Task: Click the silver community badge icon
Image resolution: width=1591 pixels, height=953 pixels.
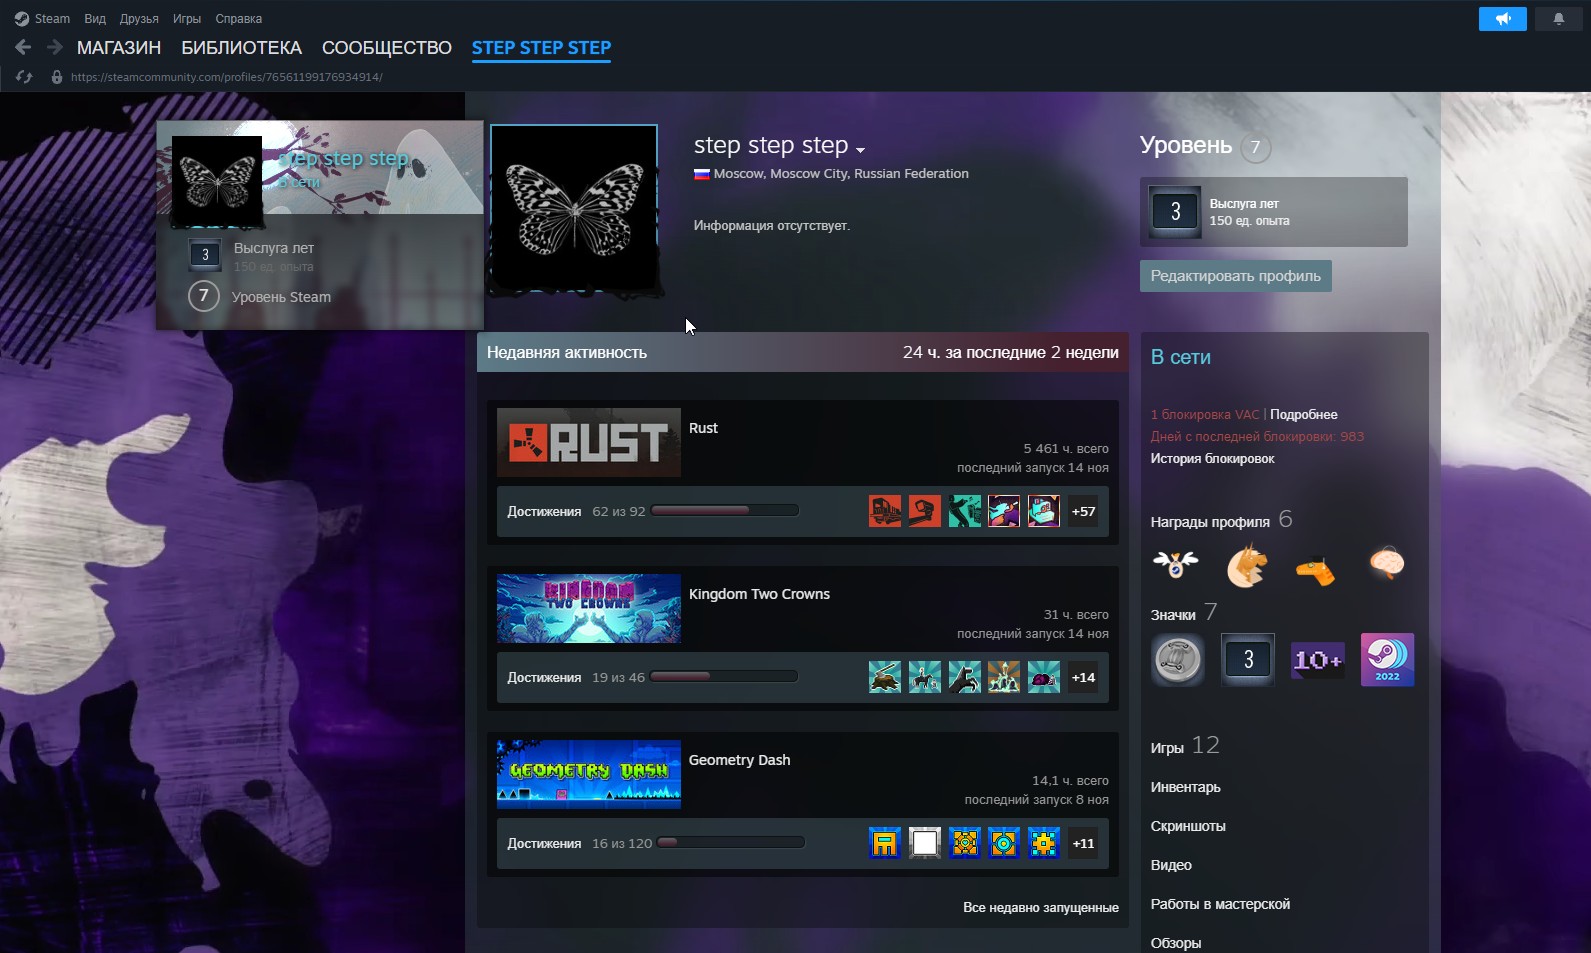Action: click(x=1177, y=659)
